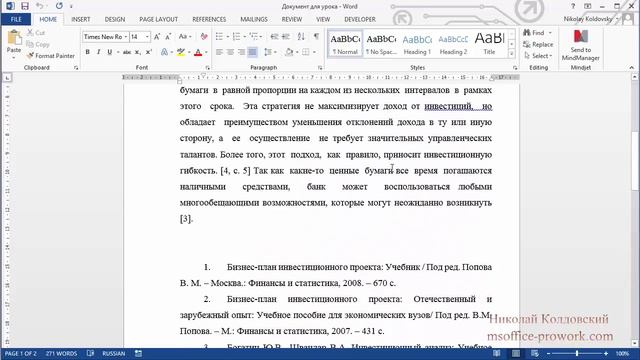Click the 100% zoom level
This screenshot has width=640, height=360.
(x=622, y=353)
